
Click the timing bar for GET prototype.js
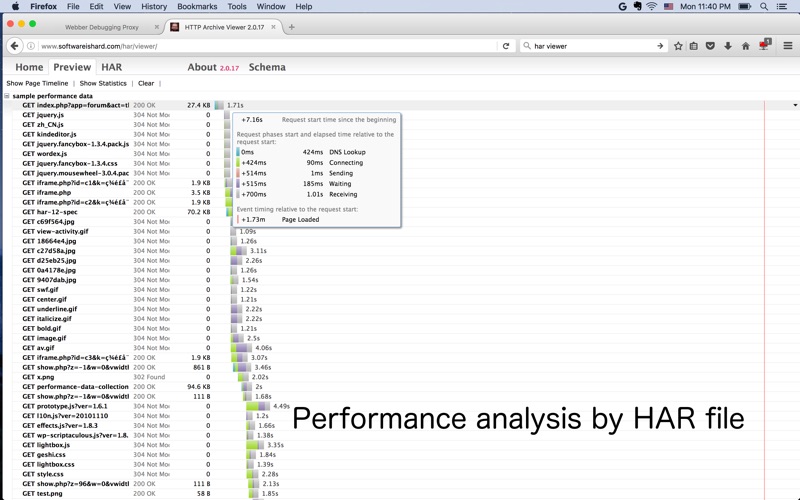coord(258,406)
